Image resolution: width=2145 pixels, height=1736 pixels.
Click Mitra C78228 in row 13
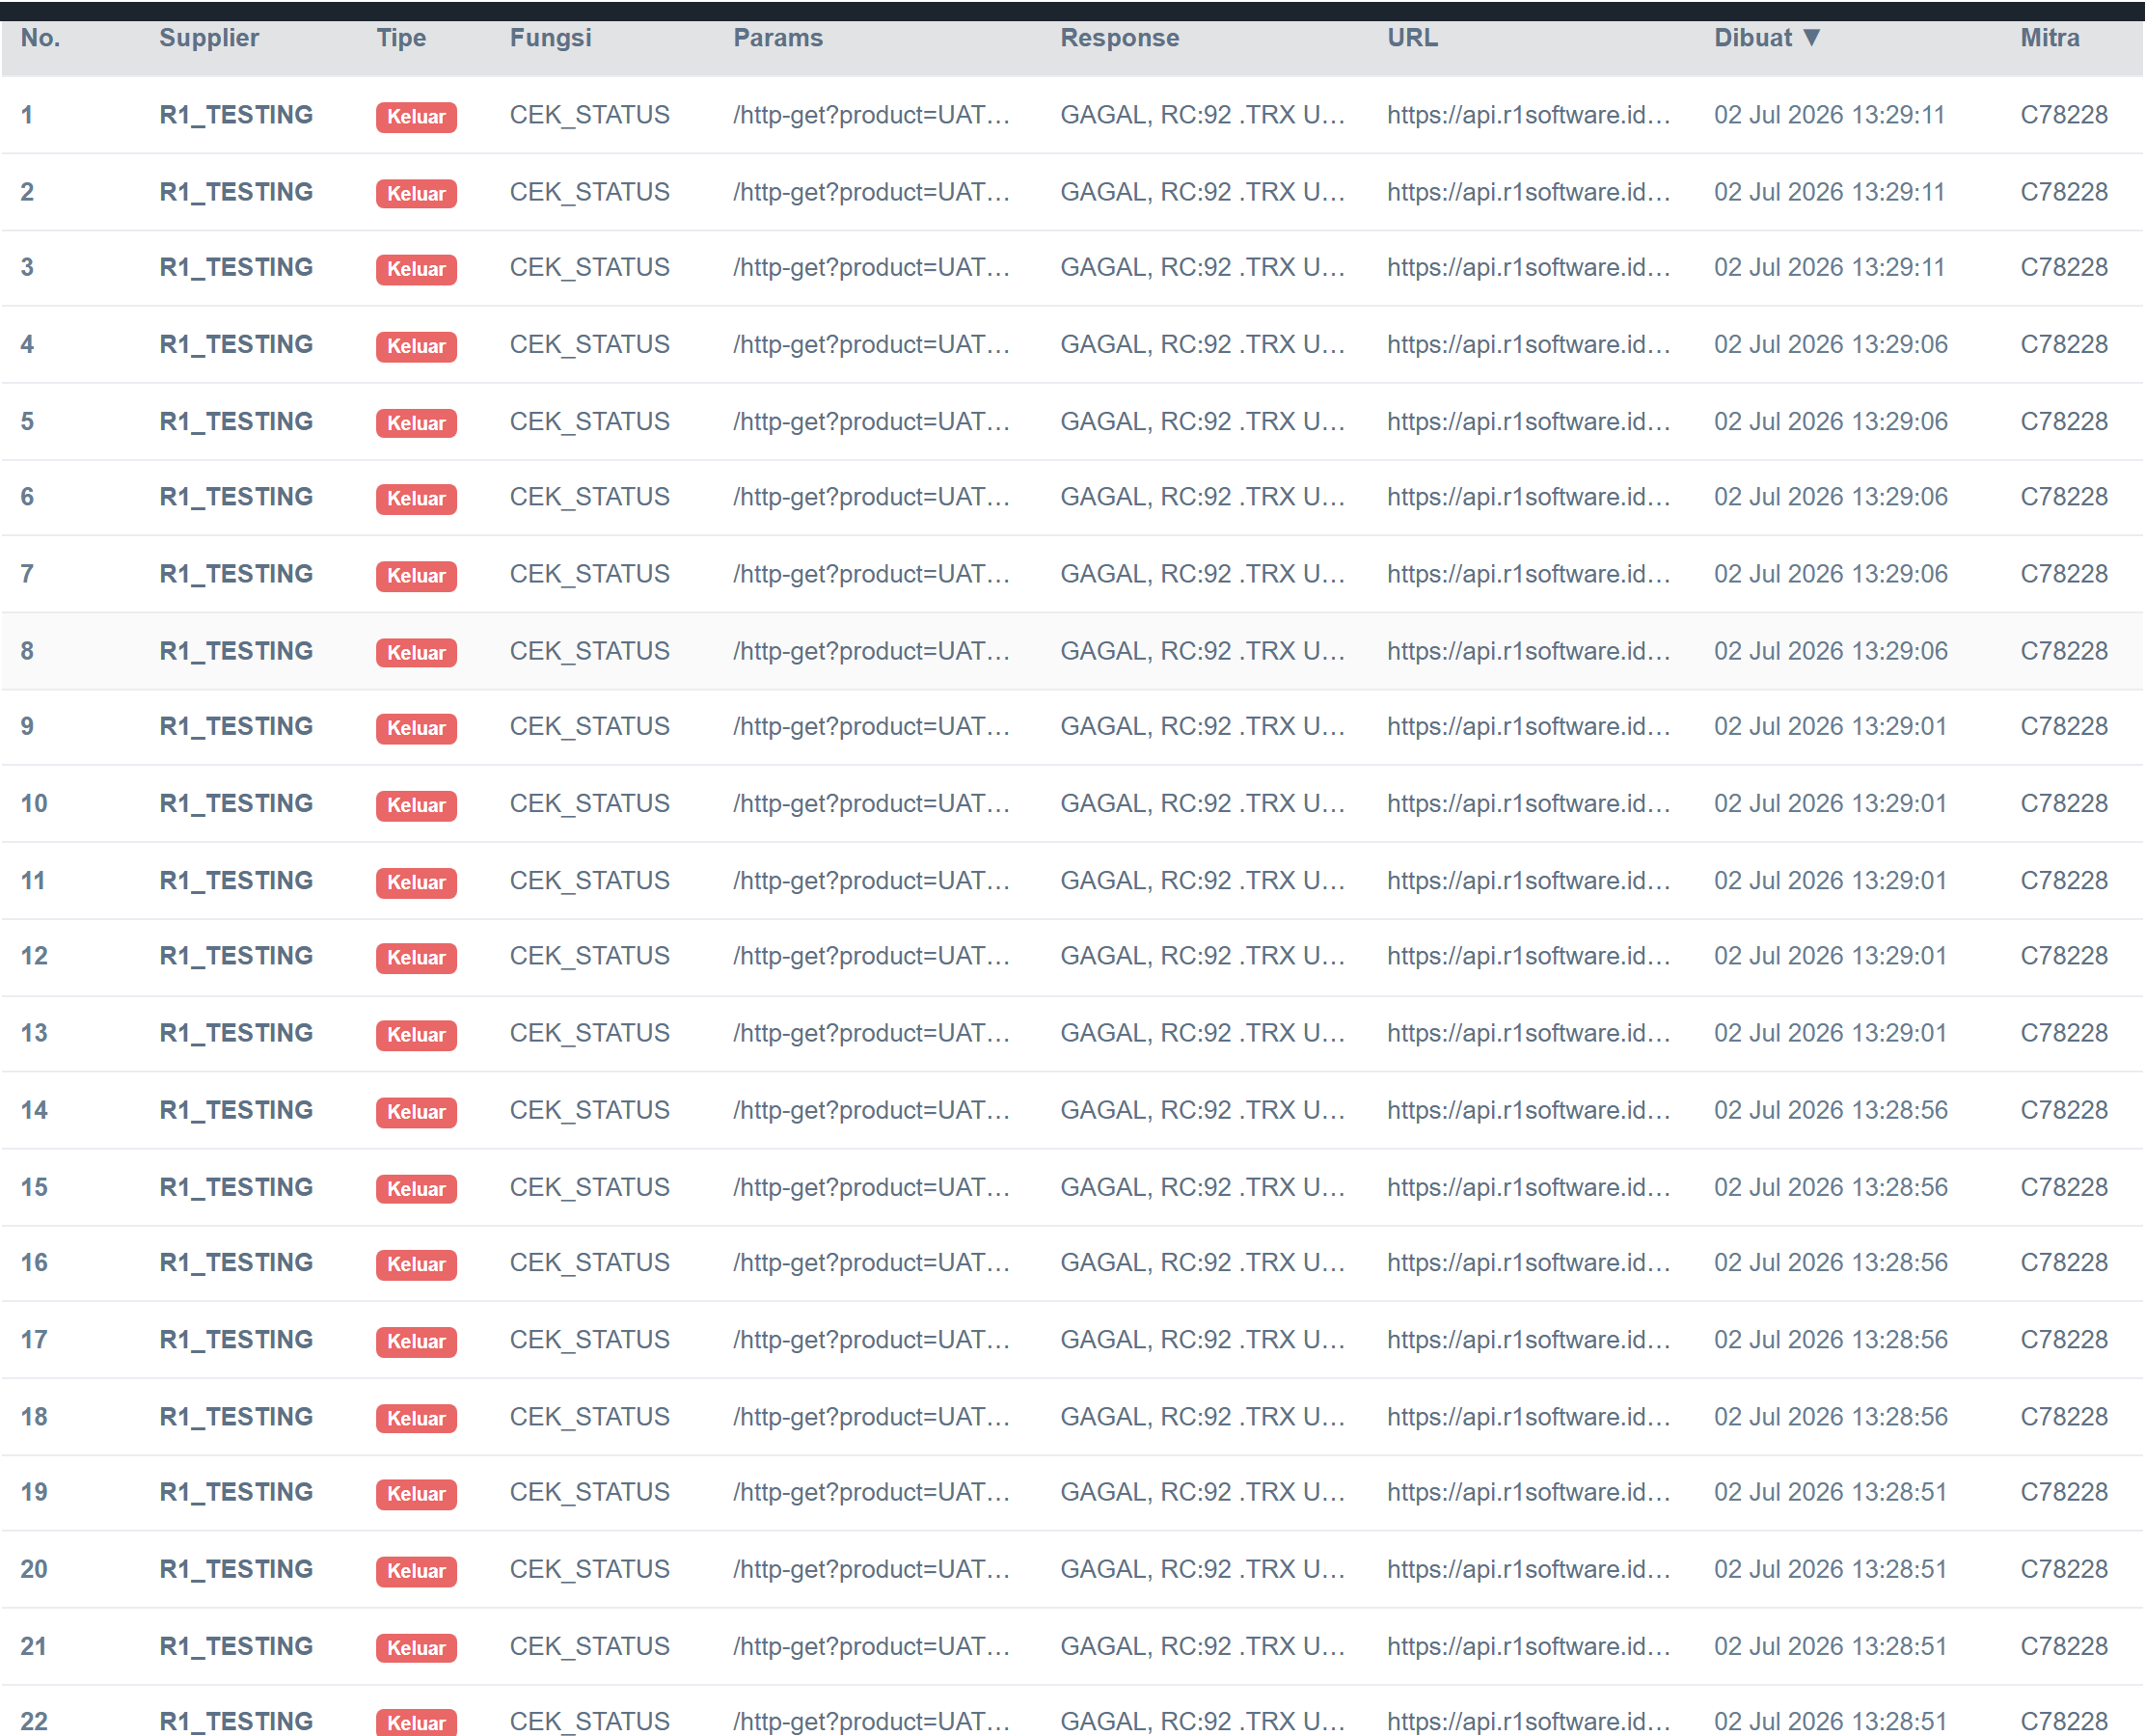click(2063, 1034)
